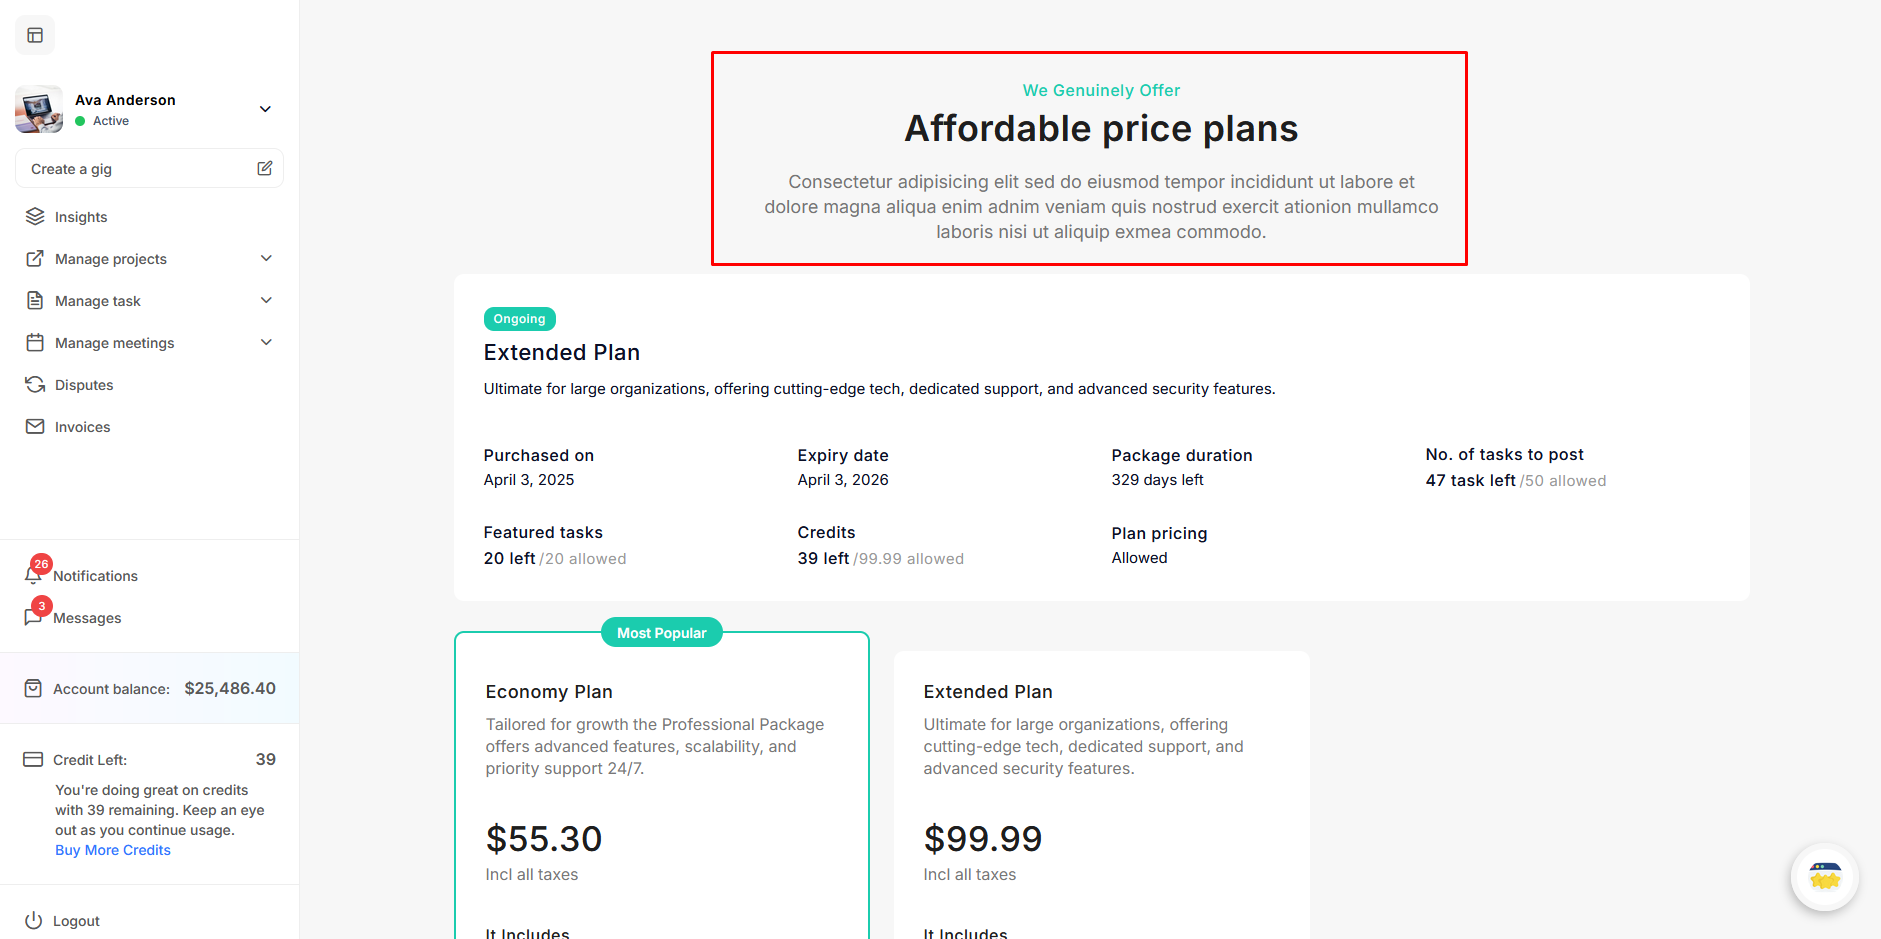
Task: Open Insights from the sidebar
Action: [x=81, y=217]
